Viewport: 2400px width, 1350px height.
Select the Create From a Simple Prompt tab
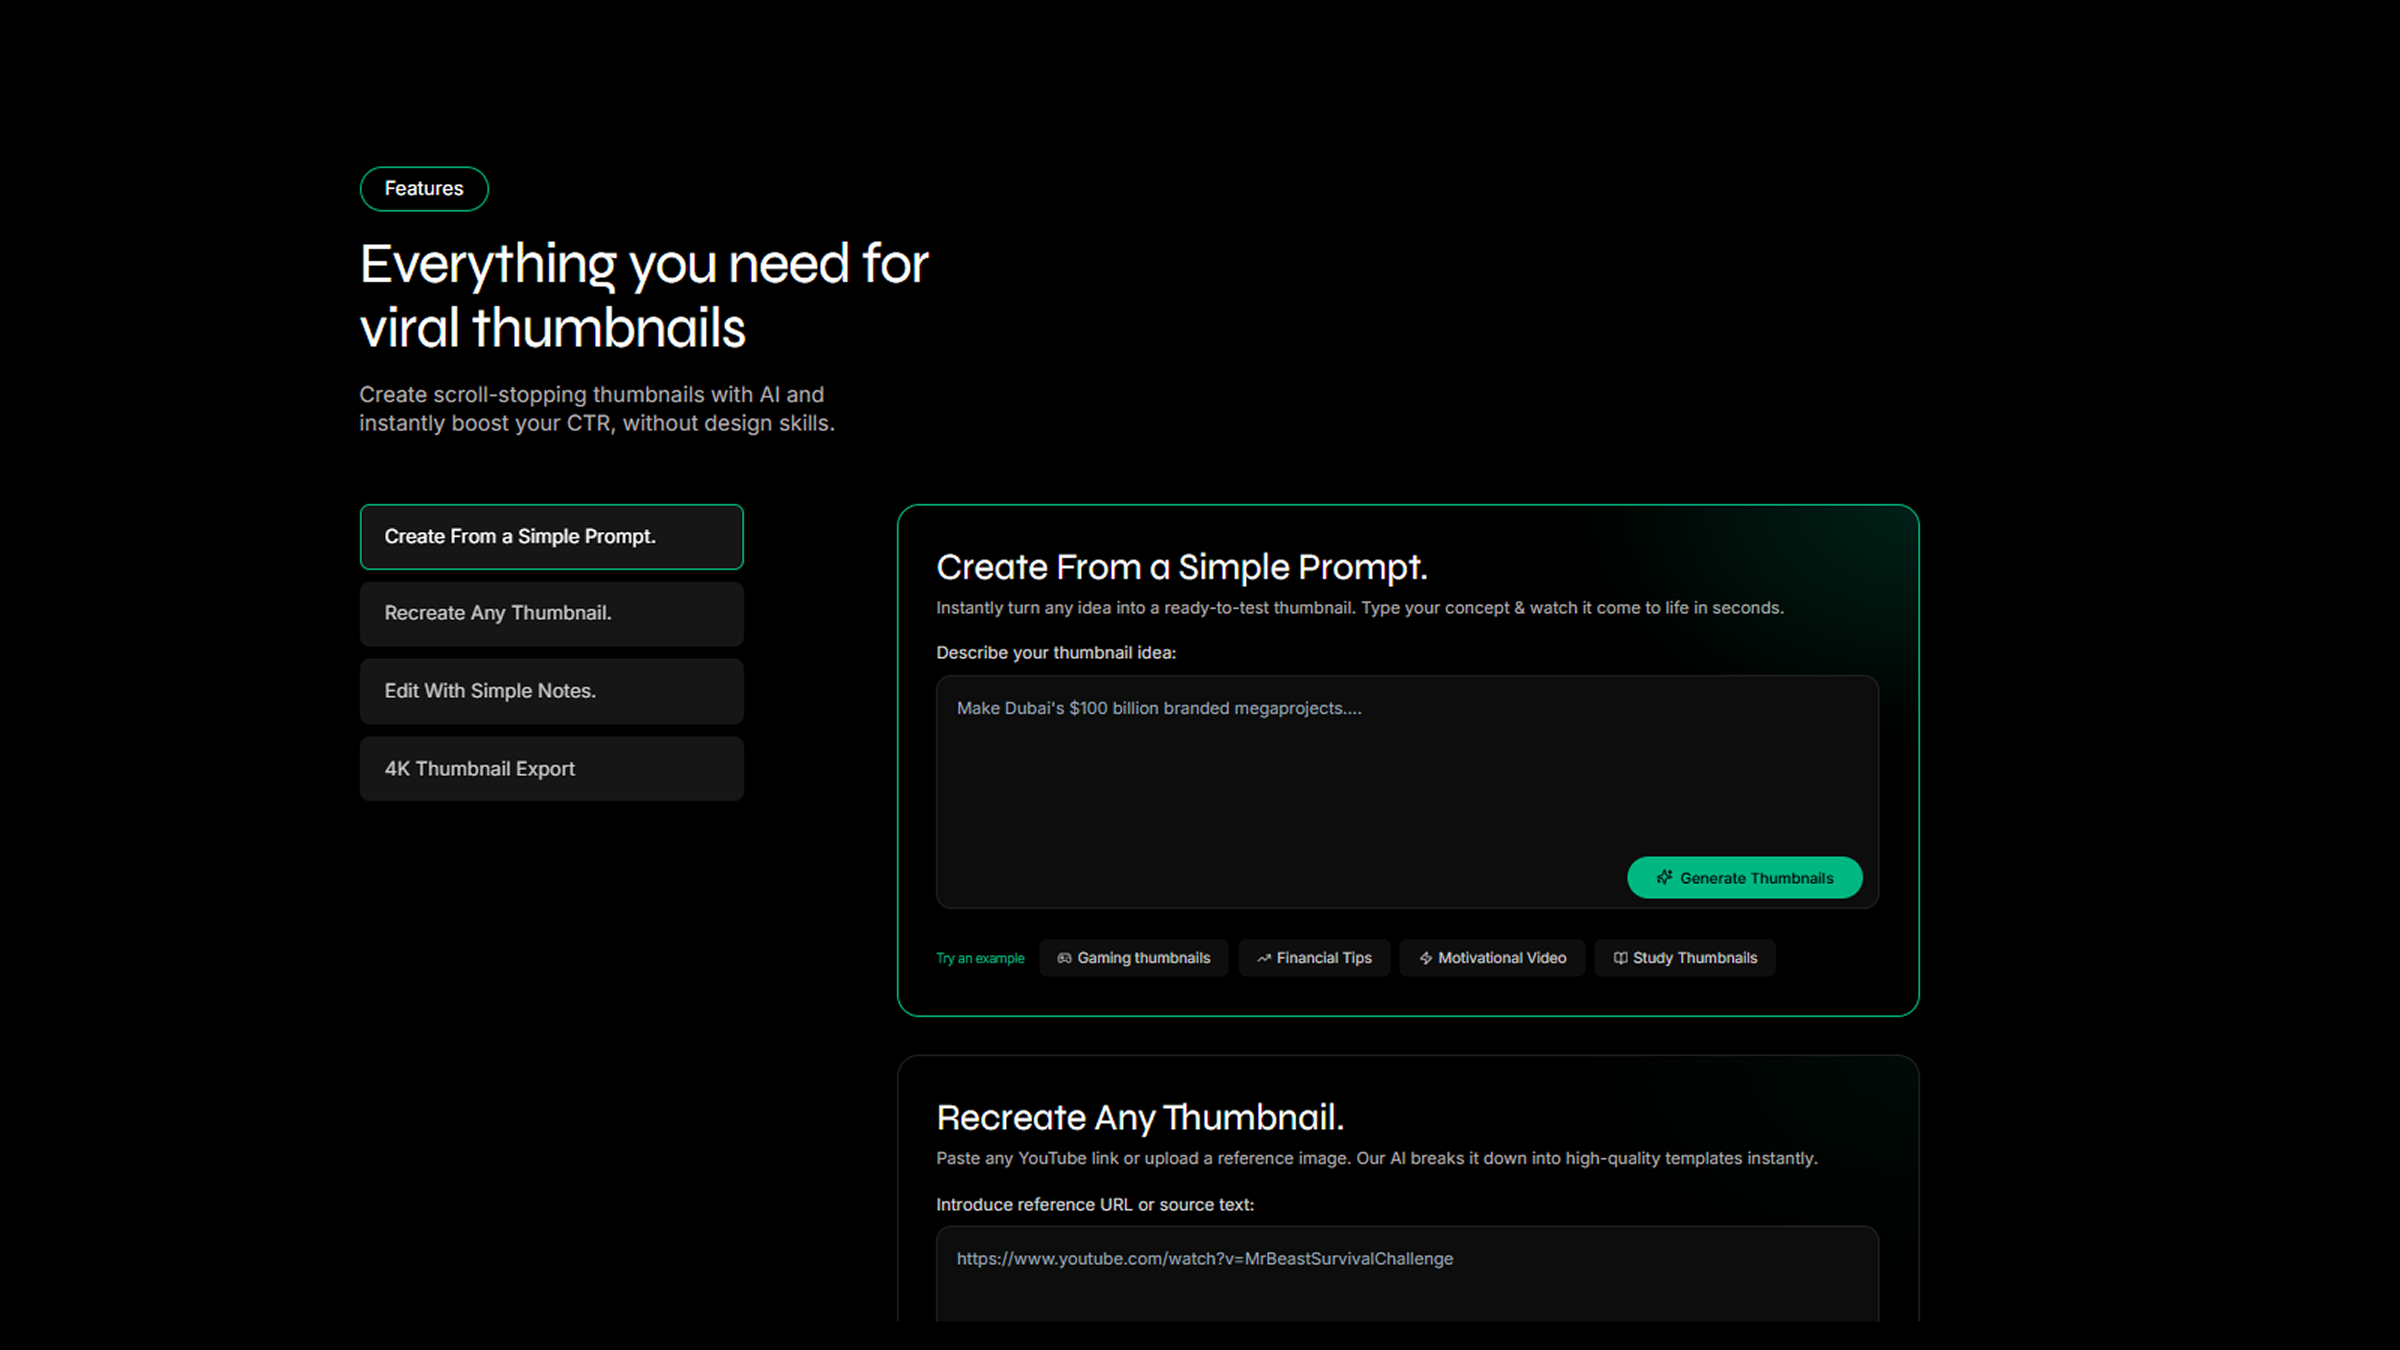(x=551, y=537)
